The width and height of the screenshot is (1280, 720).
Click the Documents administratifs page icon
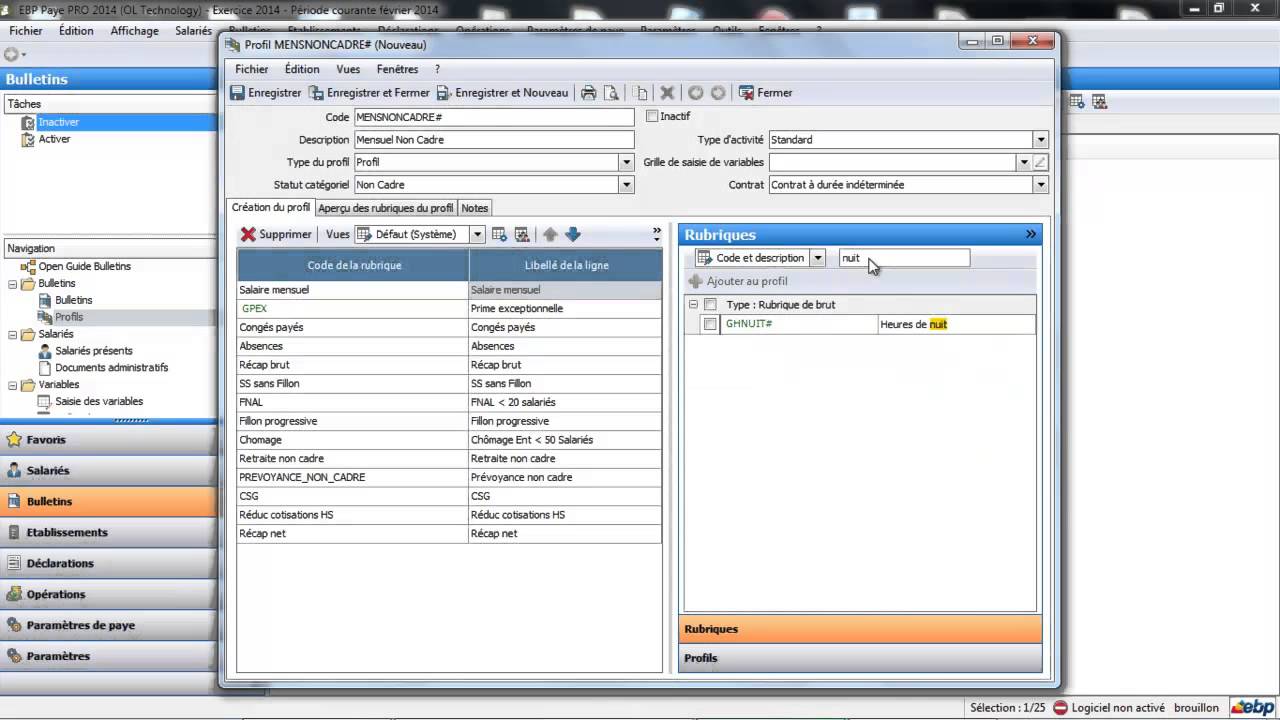[45, 367]
